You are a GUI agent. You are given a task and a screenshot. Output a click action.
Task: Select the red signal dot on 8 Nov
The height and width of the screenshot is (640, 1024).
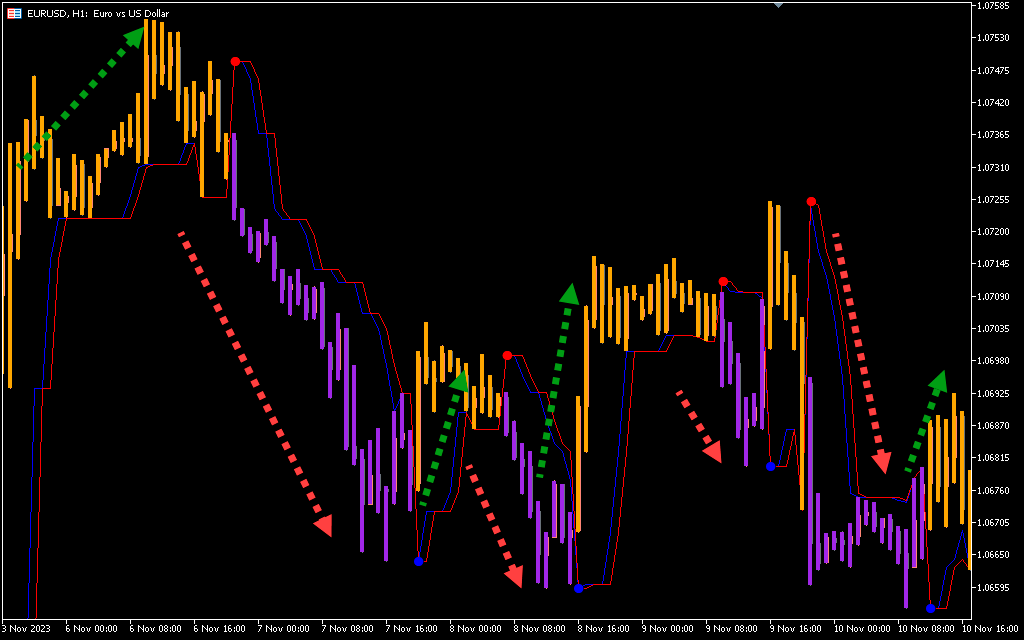507,355
